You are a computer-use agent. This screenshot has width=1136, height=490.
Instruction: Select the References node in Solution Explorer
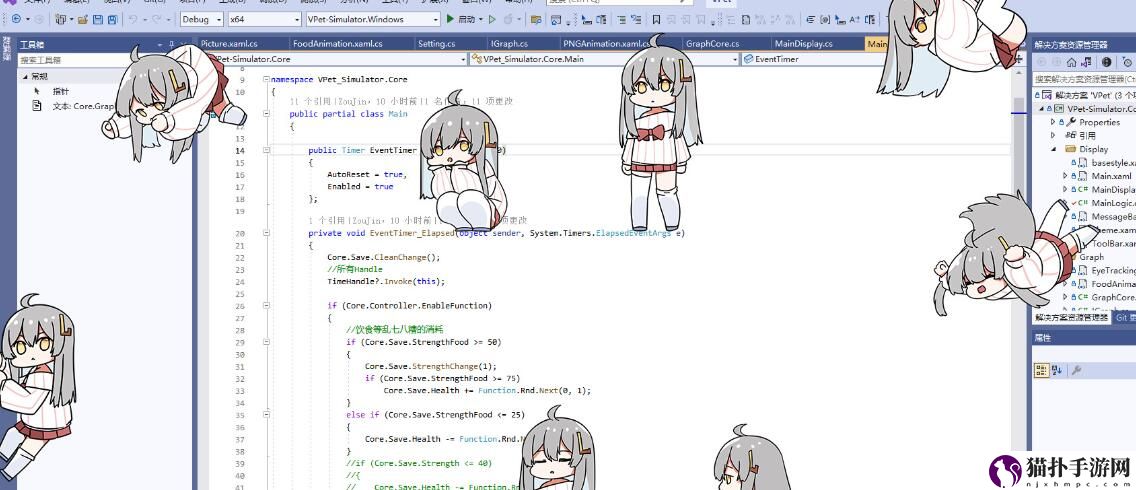tap(1087, 136)
